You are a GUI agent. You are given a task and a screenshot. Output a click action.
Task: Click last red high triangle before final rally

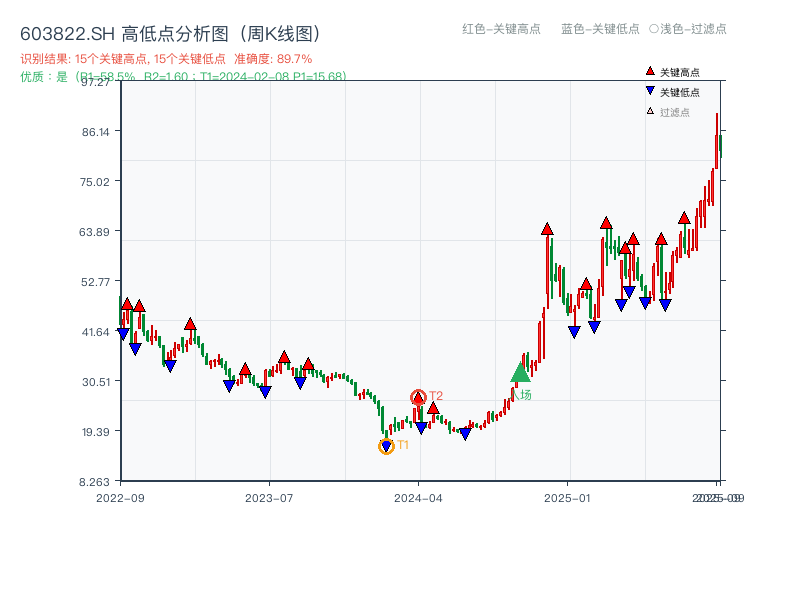(x=684, y=218)
